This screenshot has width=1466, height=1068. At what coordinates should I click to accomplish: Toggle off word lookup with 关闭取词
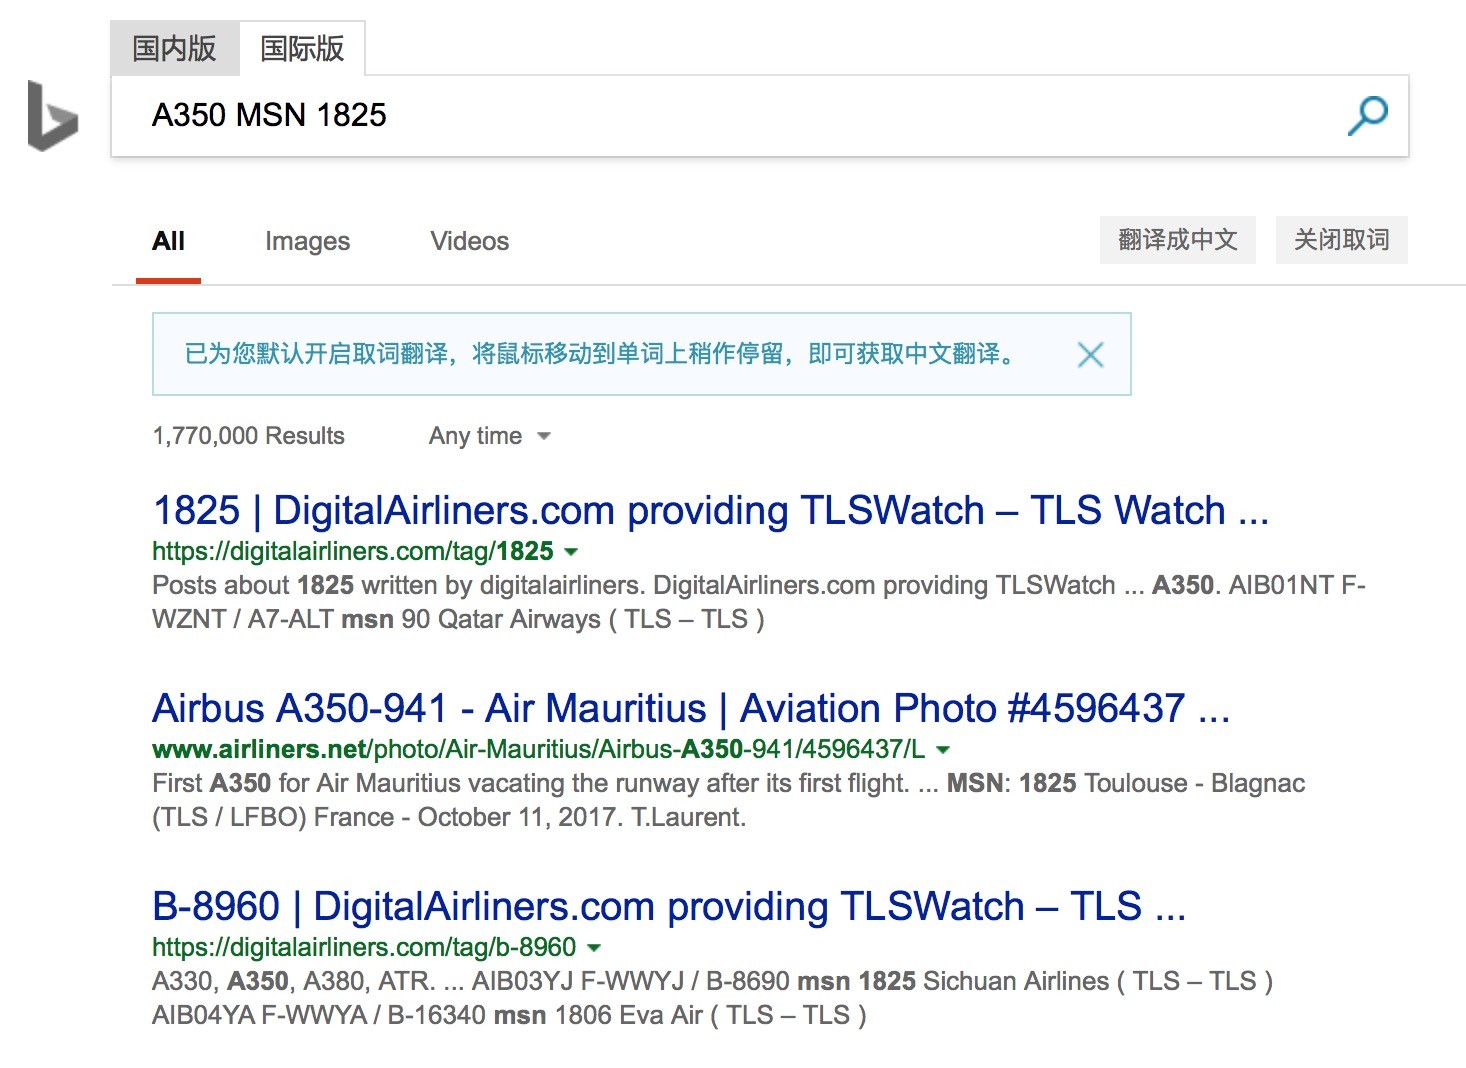pos(1341,240)
